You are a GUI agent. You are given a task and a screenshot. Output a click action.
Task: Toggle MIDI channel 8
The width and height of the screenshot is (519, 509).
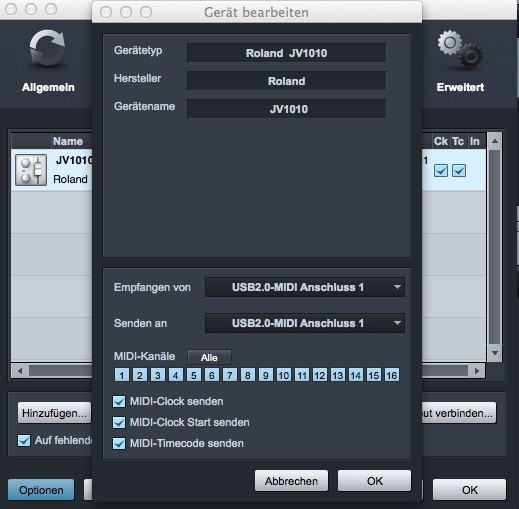tap(248, 375)
